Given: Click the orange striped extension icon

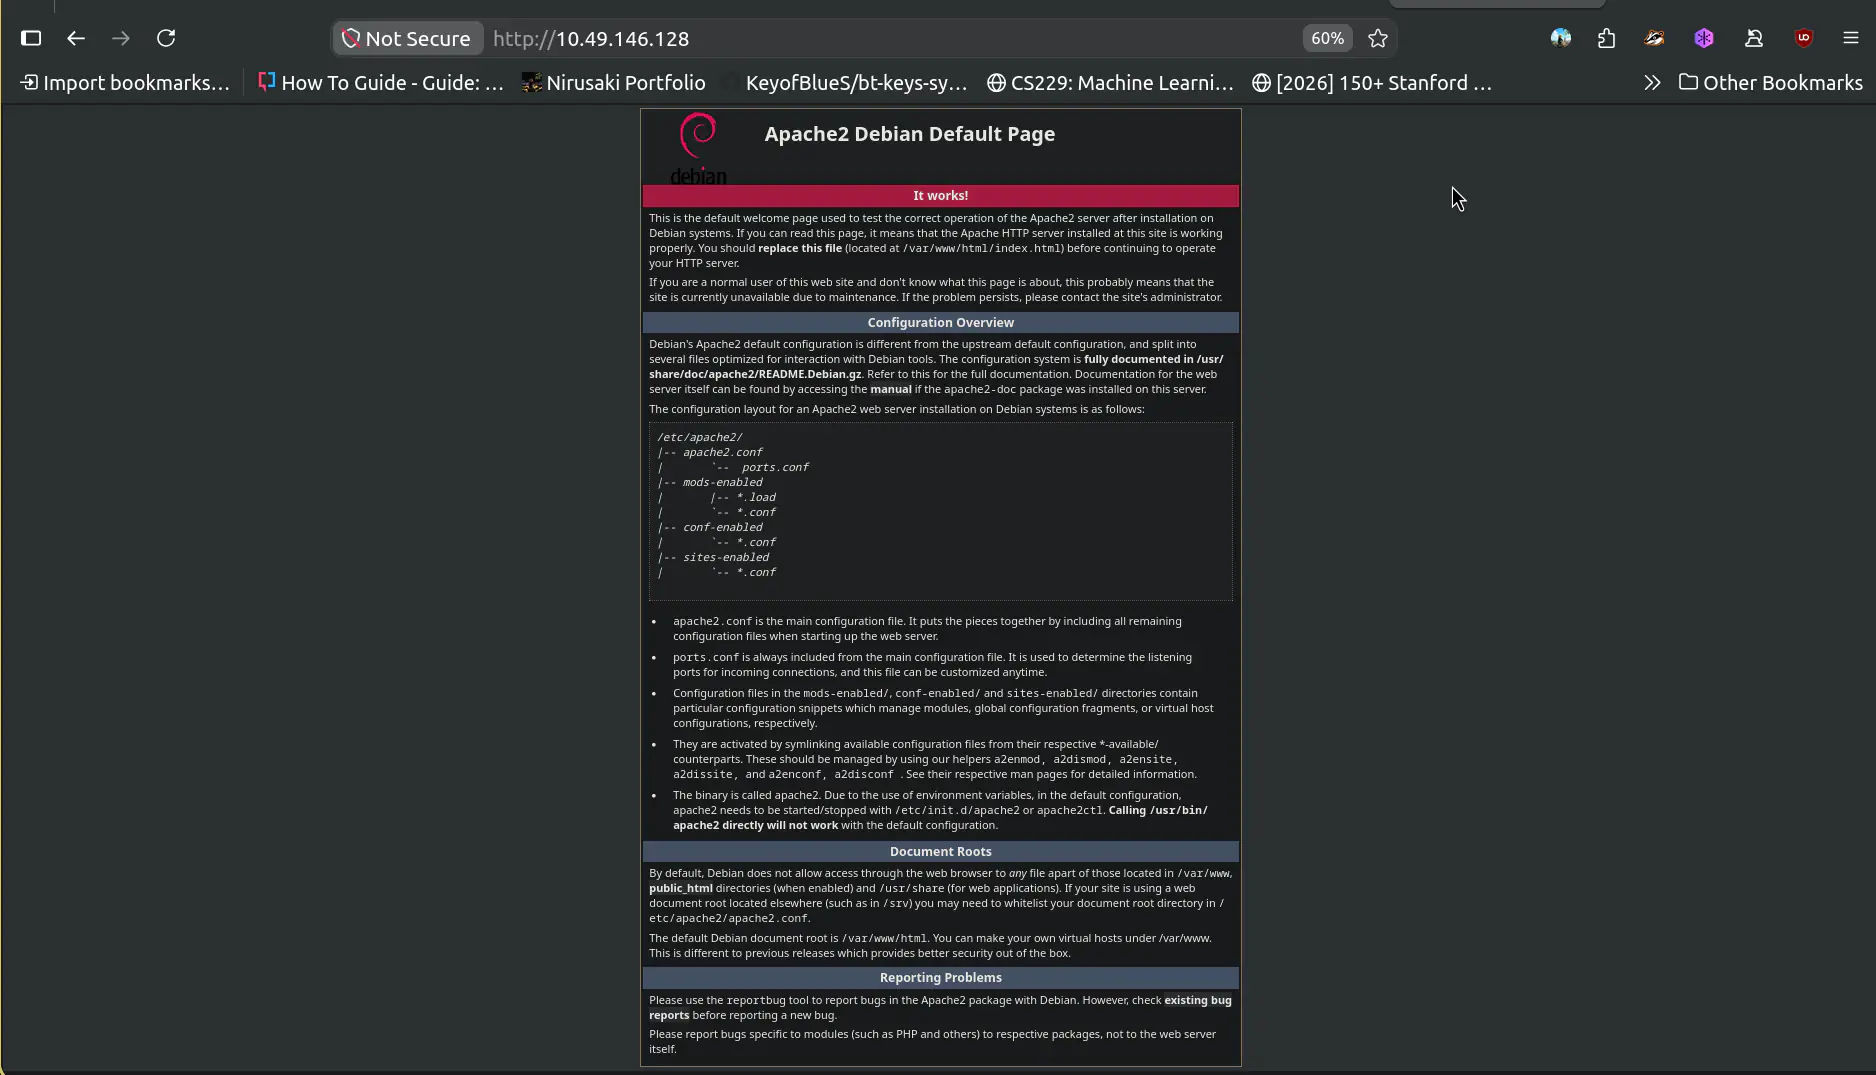Looking at the screenshot, I should pos(1654,38).
